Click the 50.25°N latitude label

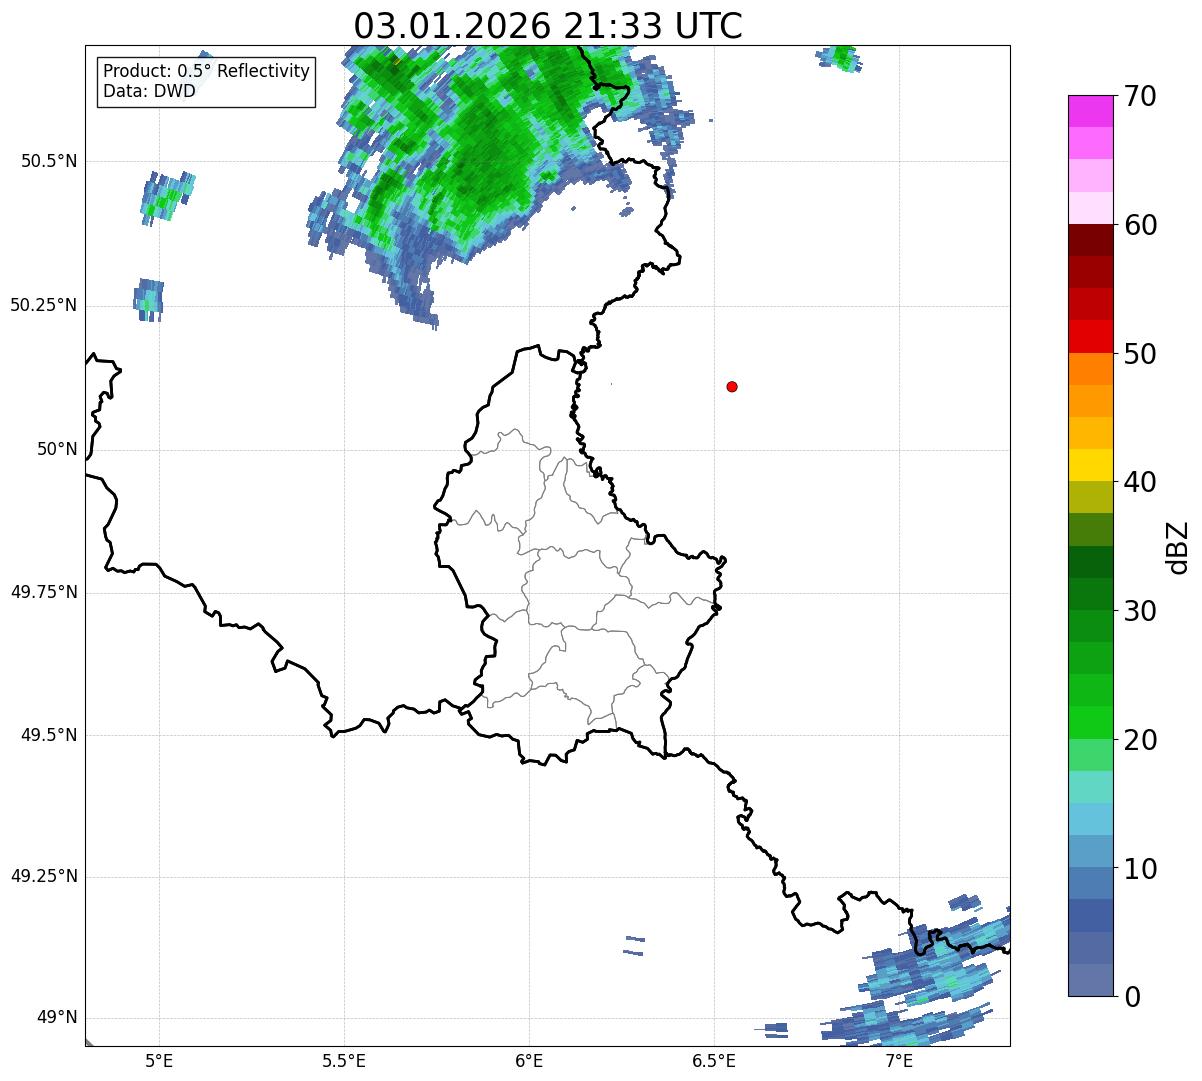(x=44, y=305)
